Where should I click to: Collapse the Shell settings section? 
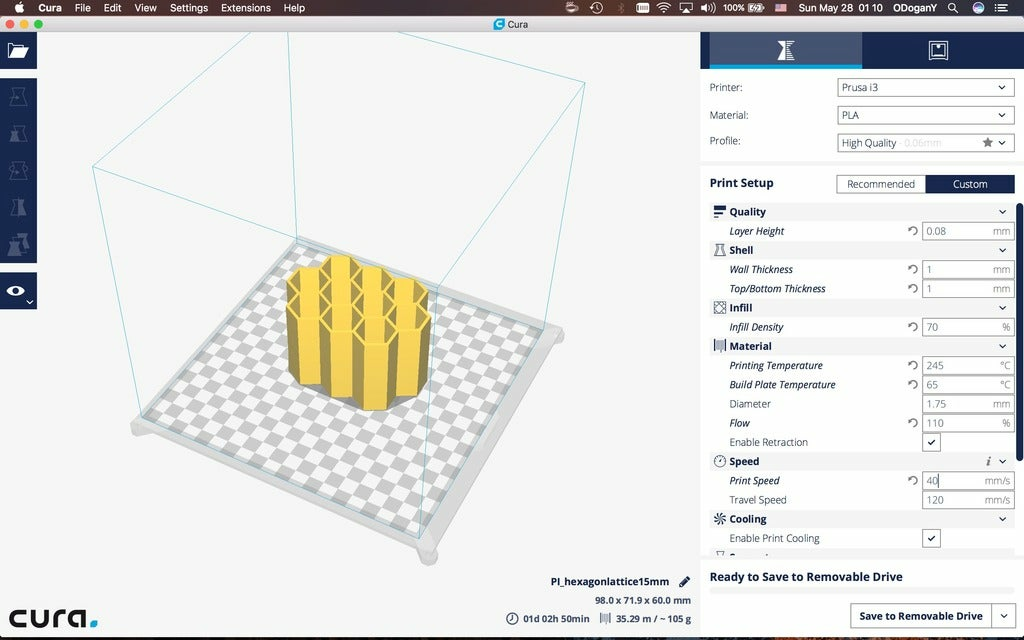point(1002,250)
